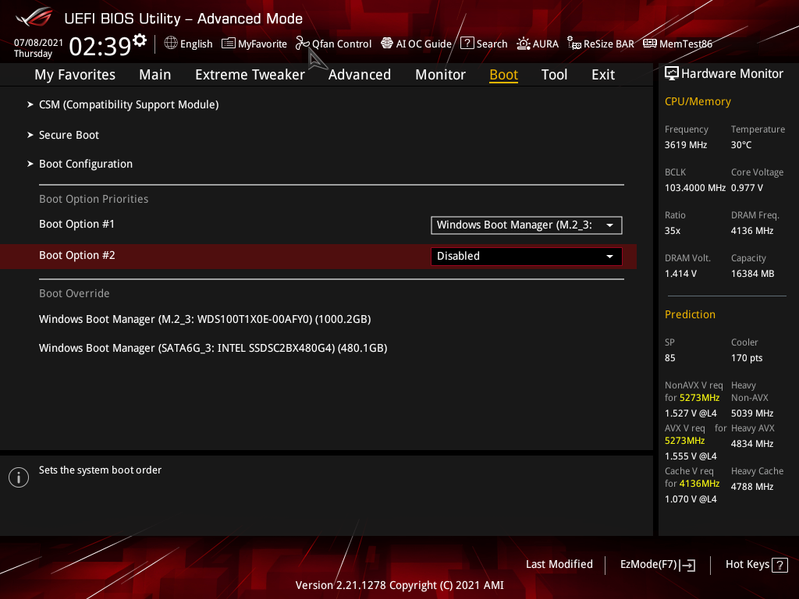Click the 16384 MB capacity value

click(x=753, y=274)
